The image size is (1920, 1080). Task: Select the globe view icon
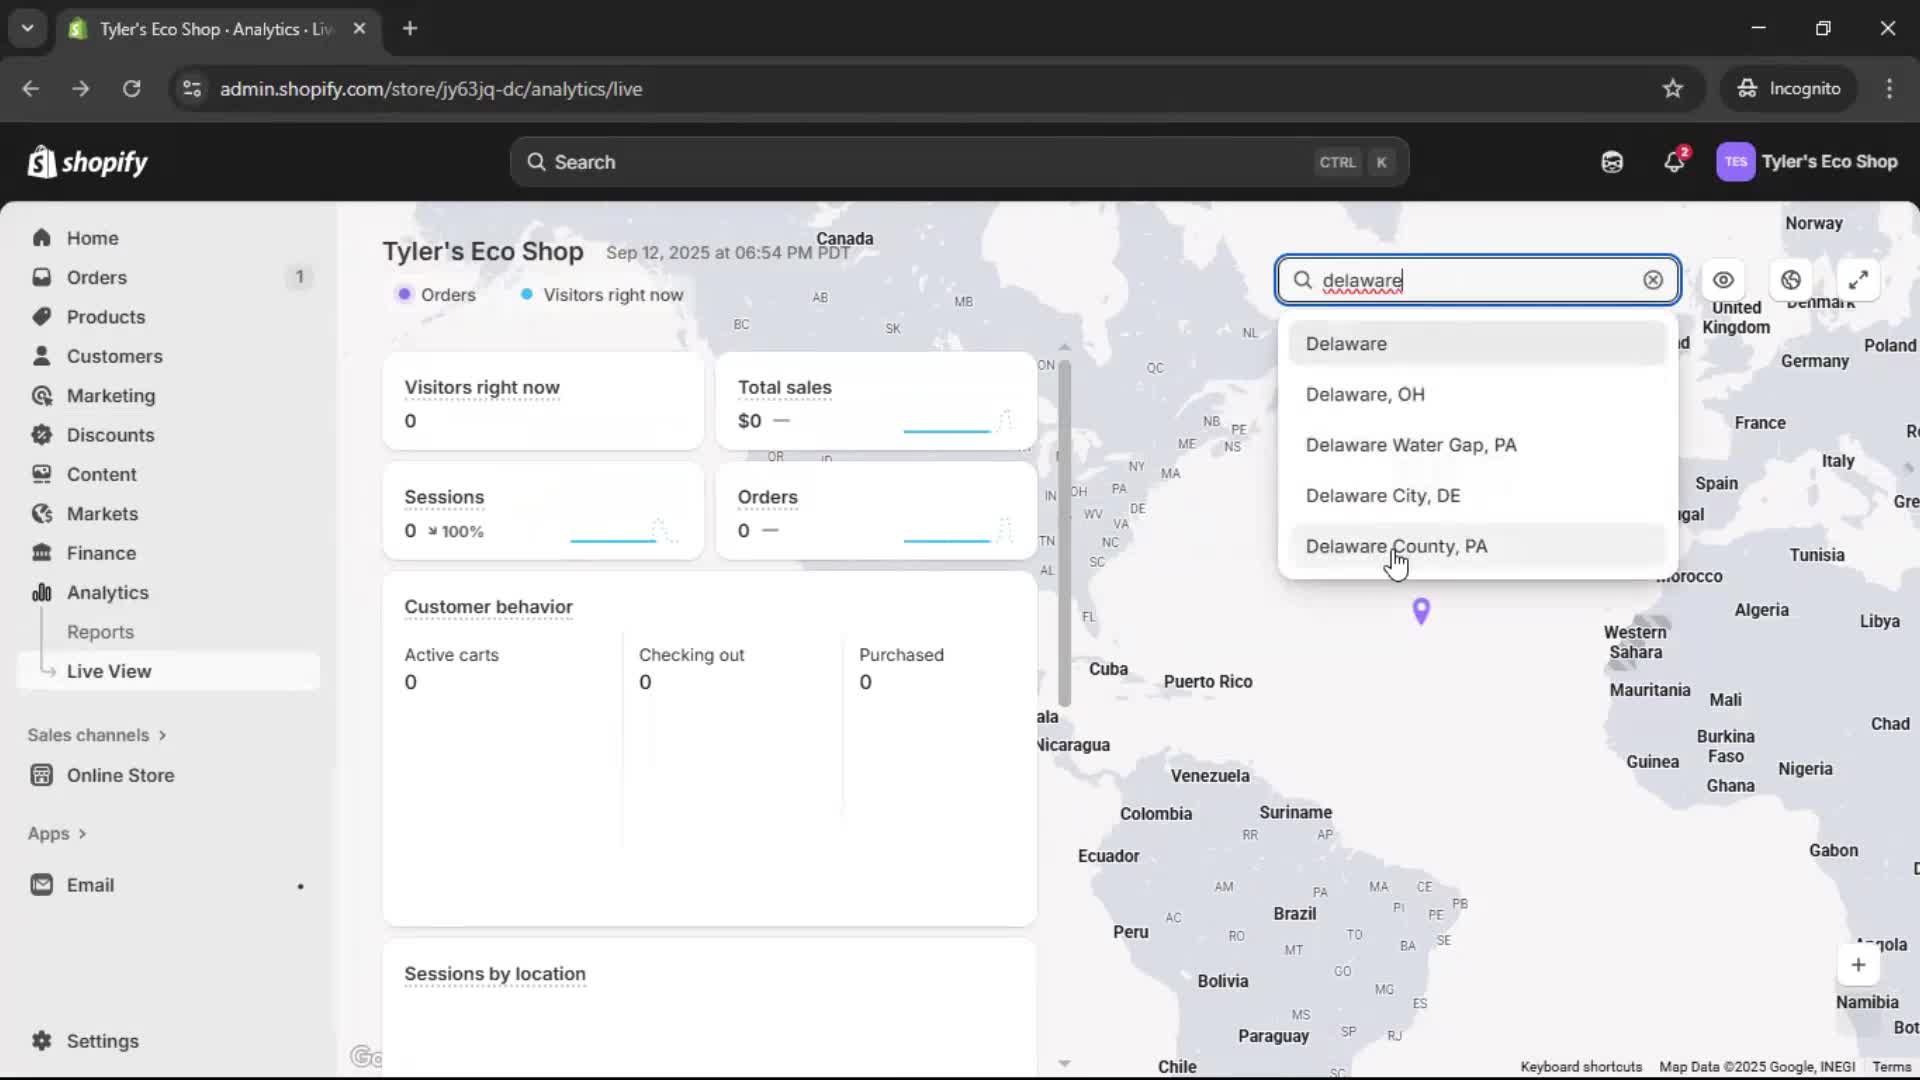click(1789, 280)
